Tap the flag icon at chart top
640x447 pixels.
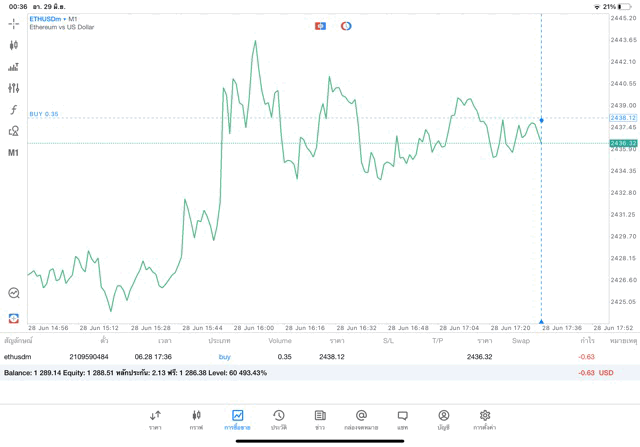coord(320,25)
